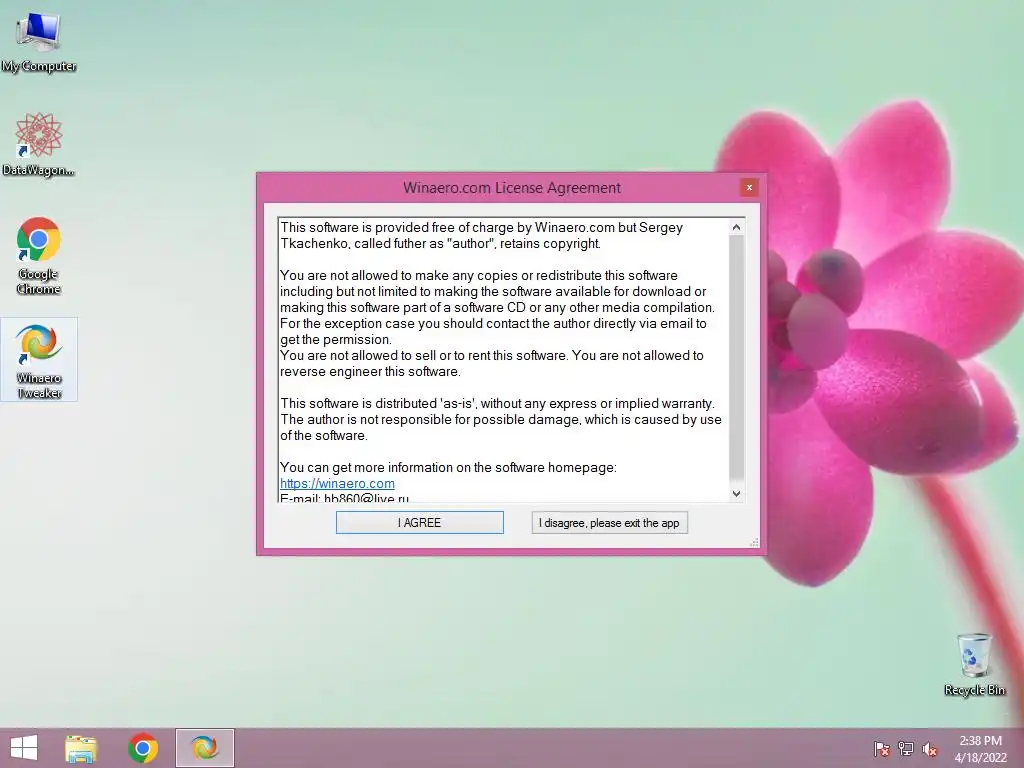Open the Windows Start button

coord(24,748)
